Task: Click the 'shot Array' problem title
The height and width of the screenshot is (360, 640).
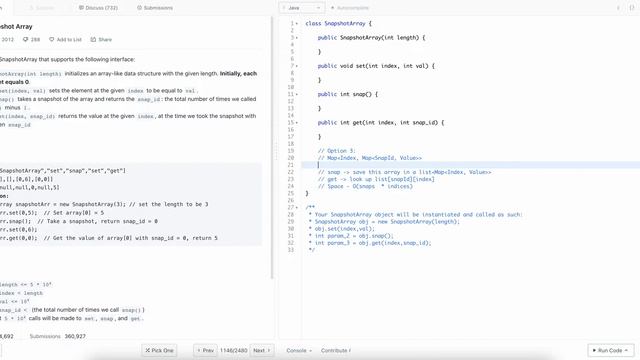Action: coord(16,27)
